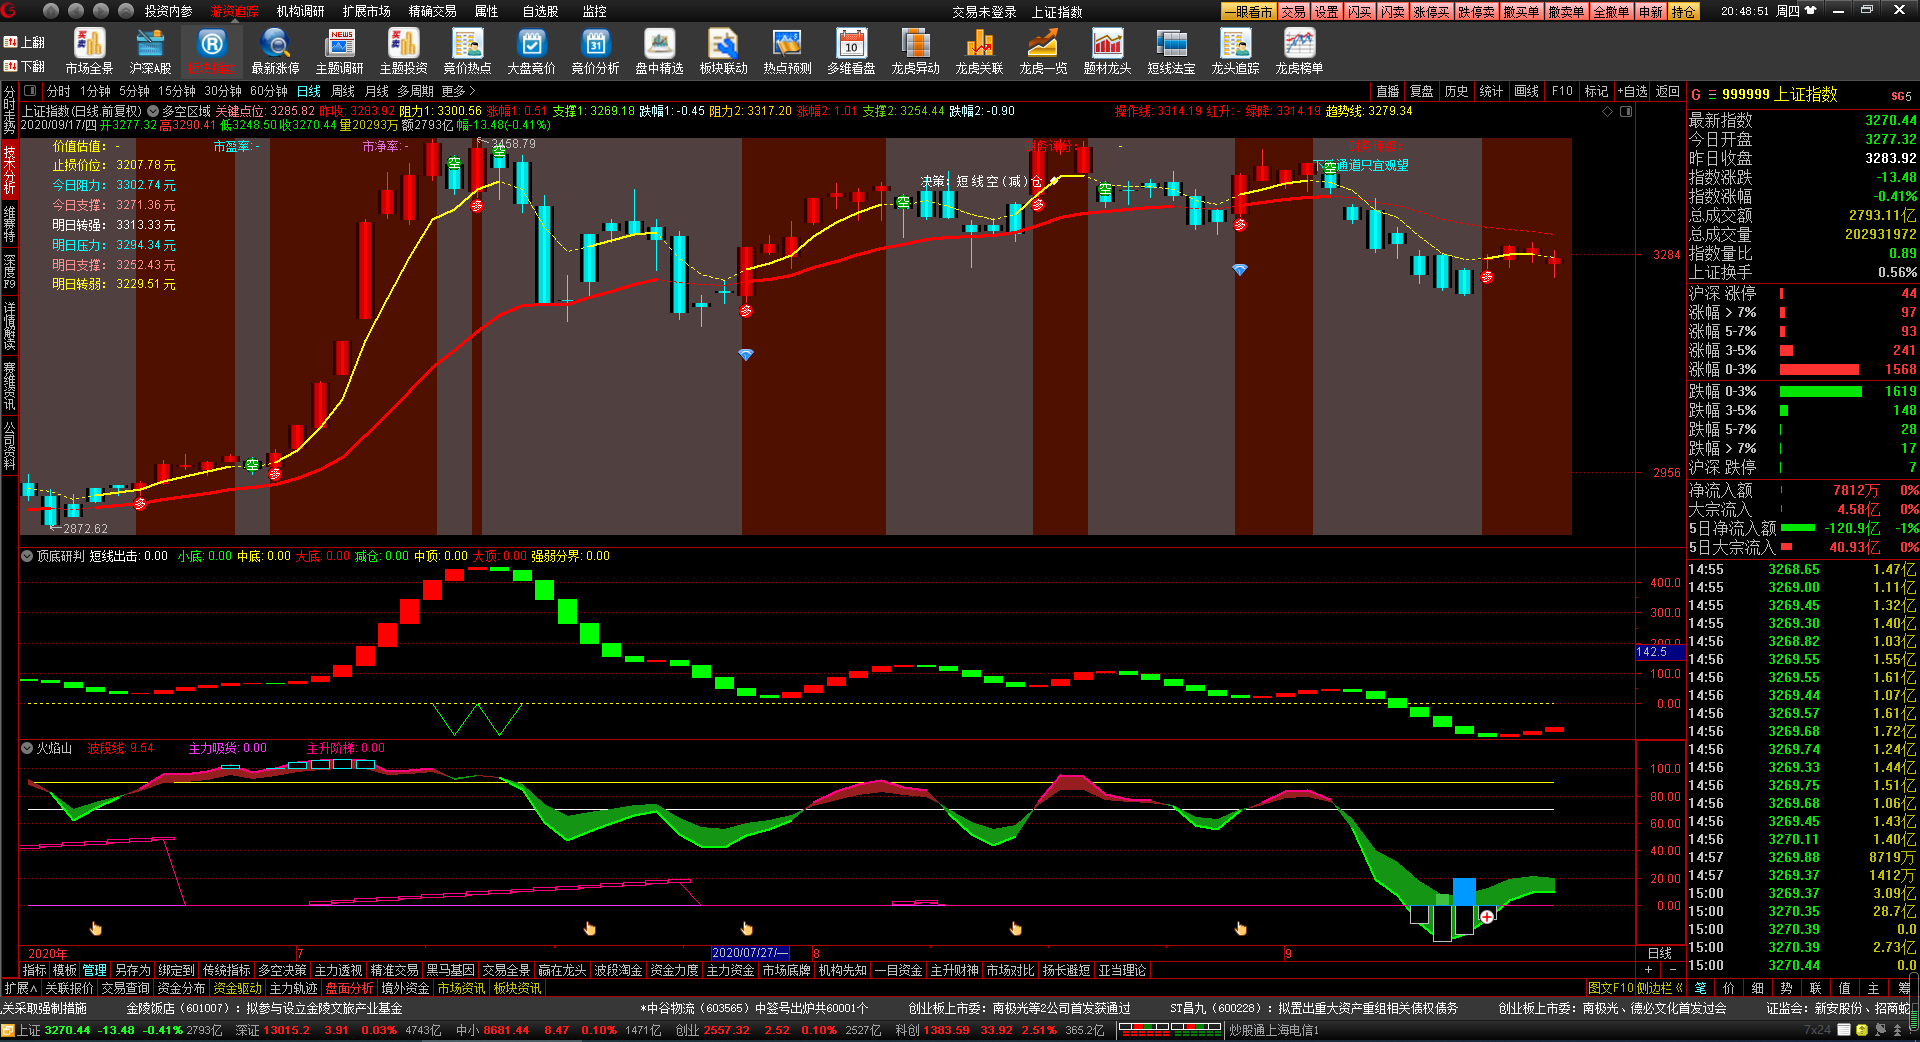
Task: Click the red-green market breadth bar in status bar
Action: (1171, 1029)
